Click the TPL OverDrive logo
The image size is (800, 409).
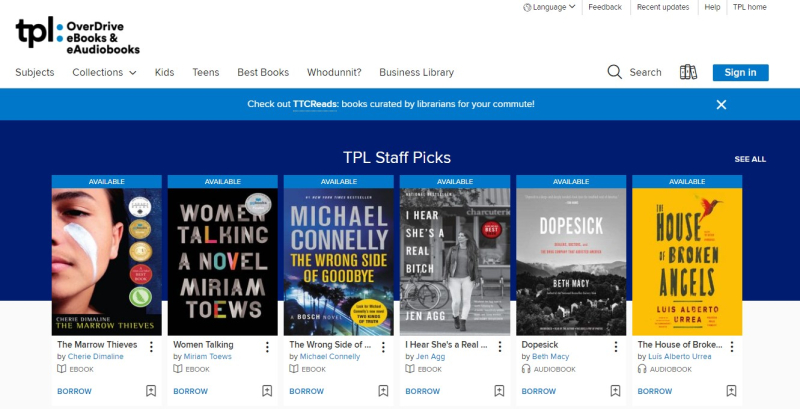pos(77,36)
